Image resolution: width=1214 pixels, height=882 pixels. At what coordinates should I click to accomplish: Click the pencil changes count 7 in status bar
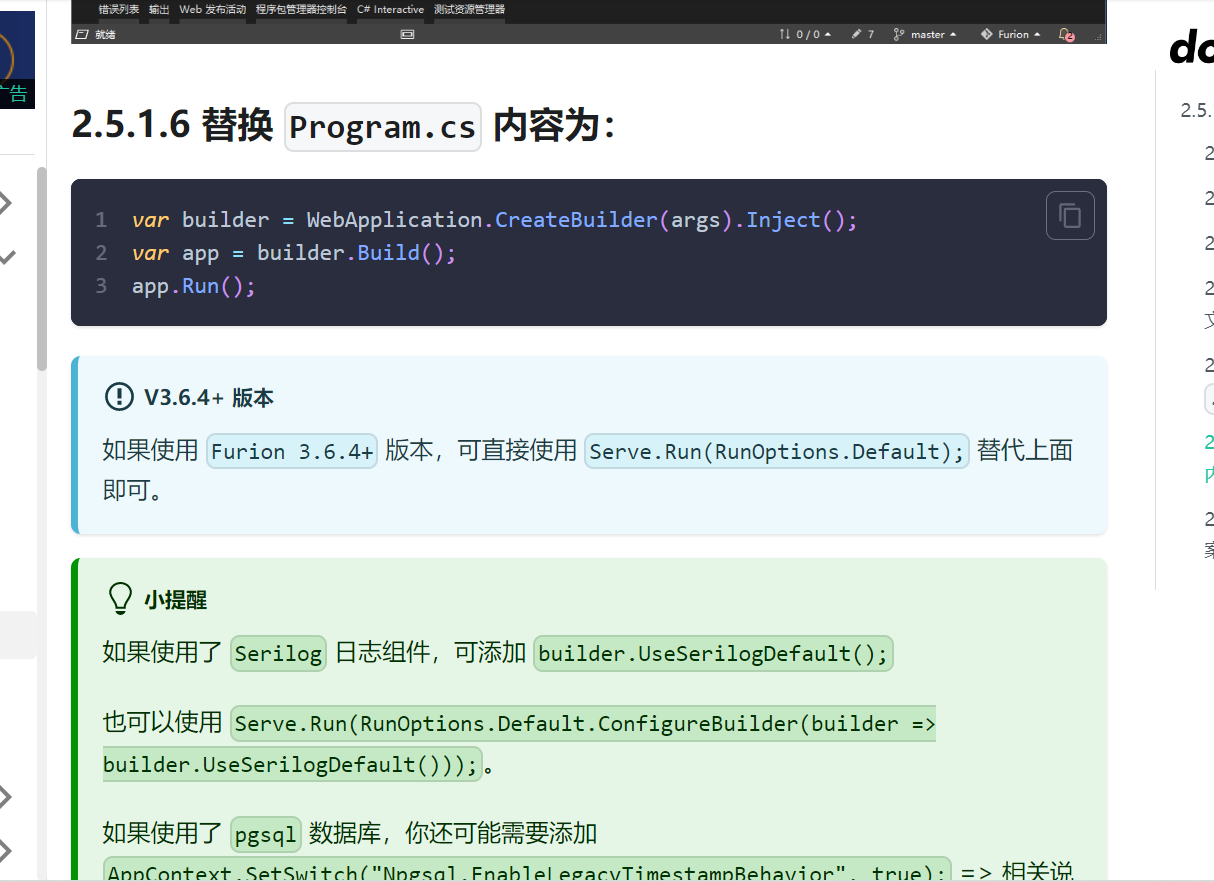pos(862,34)
